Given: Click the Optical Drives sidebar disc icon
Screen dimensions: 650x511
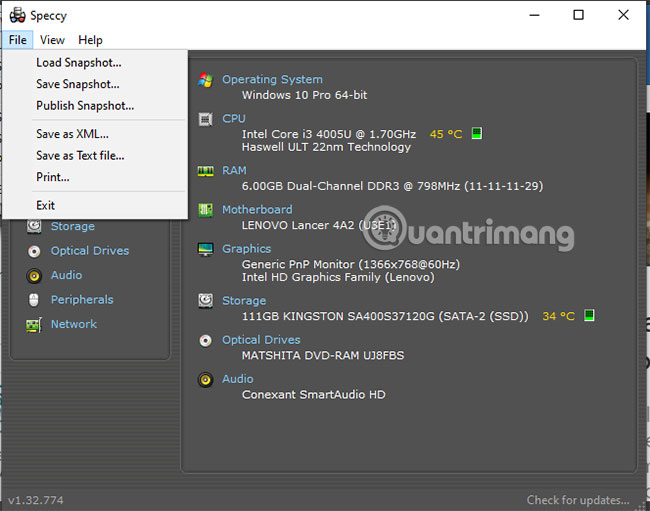Looking at the screenshot, I should coord(34,251).
